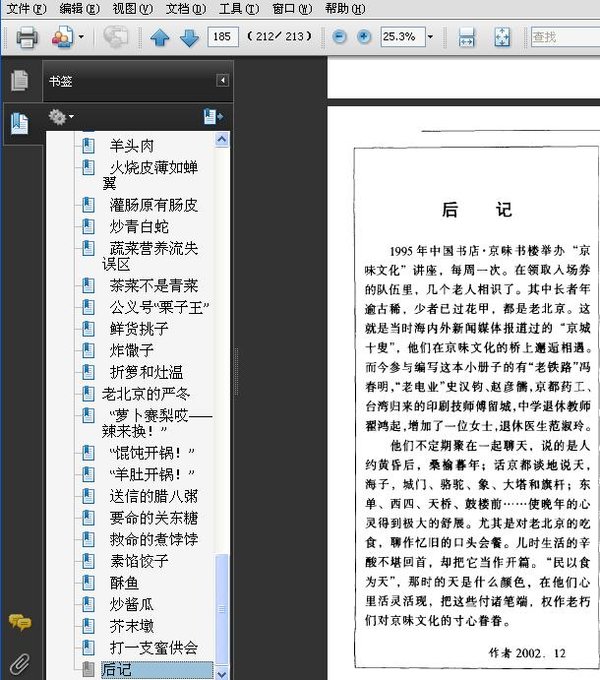600x680 pixels.
Task: Click the fit width scrolling mode icon
Action: (x=466, y=37)
